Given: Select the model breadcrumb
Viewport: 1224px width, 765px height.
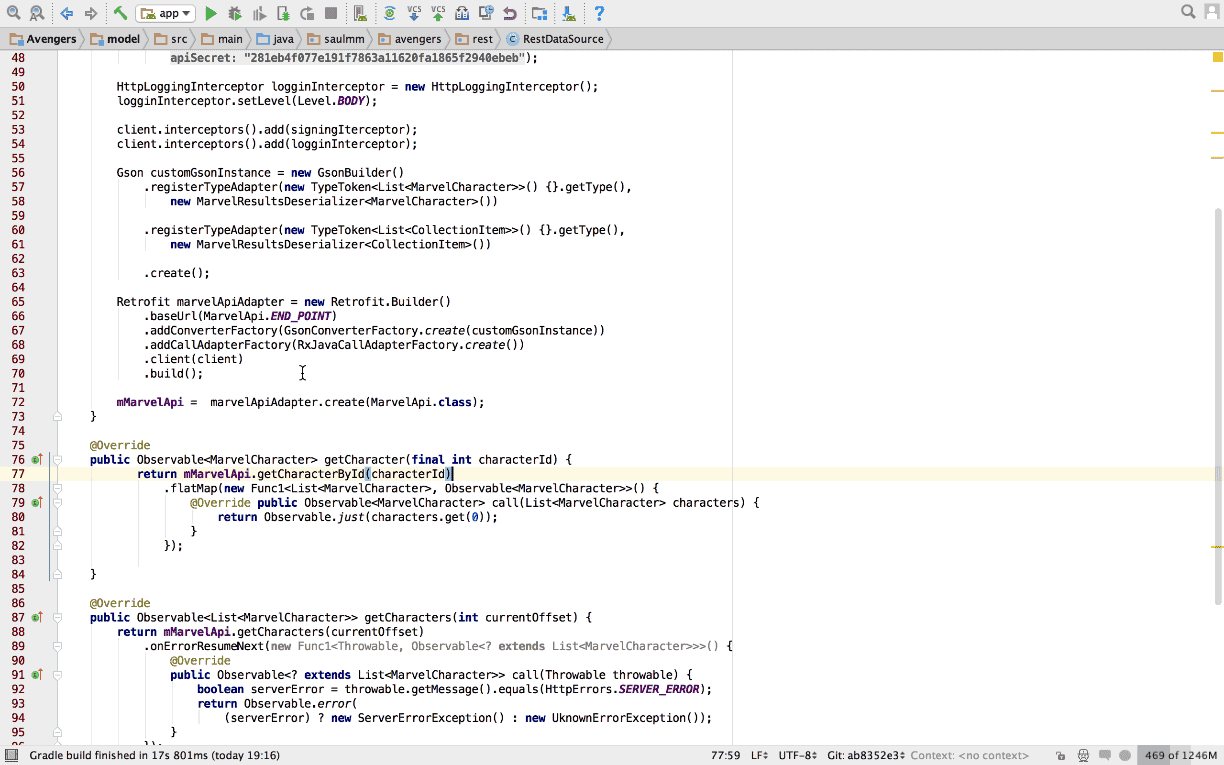Looking at the screenshot, I should pyautogui.click(x=115, y=39).
